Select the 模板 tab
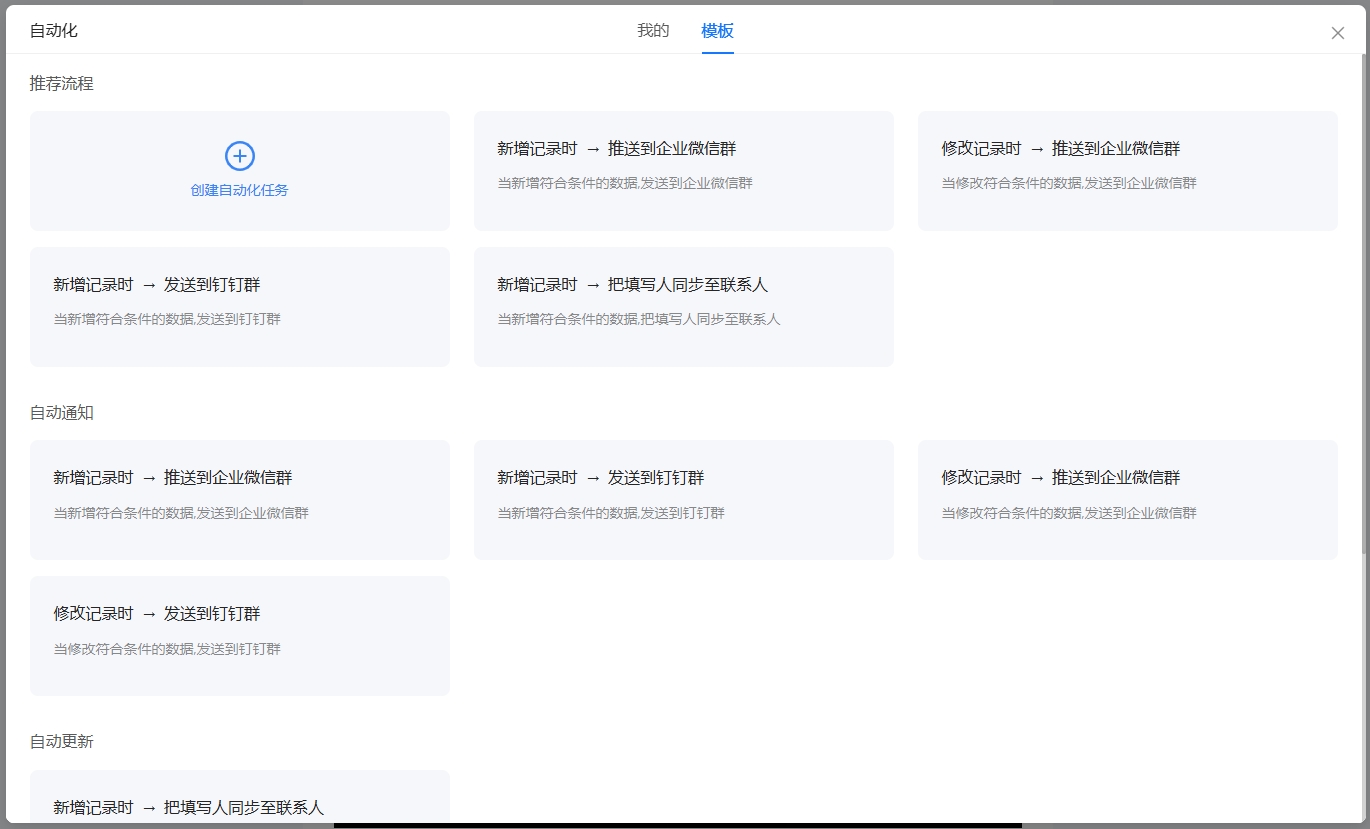The width and height of the screenshot is (1370, 829). pos(717,31)
